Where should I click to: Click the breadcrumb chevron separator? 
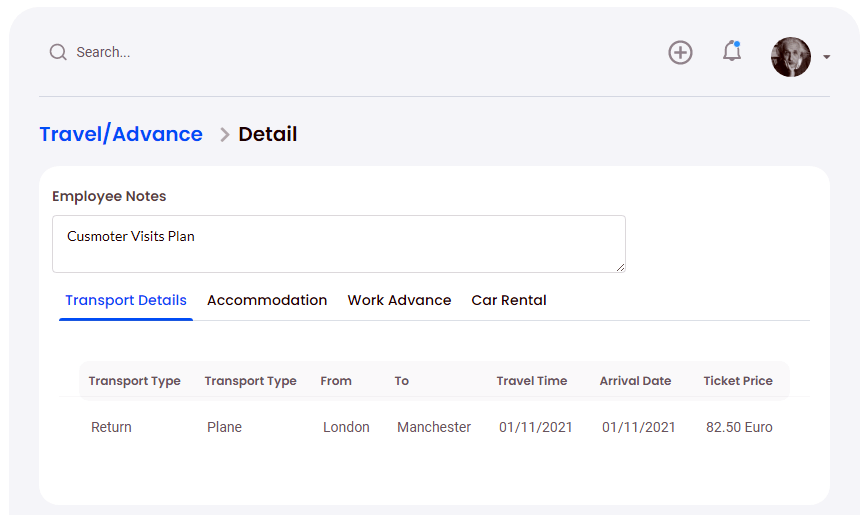click(x=224, y=135)
